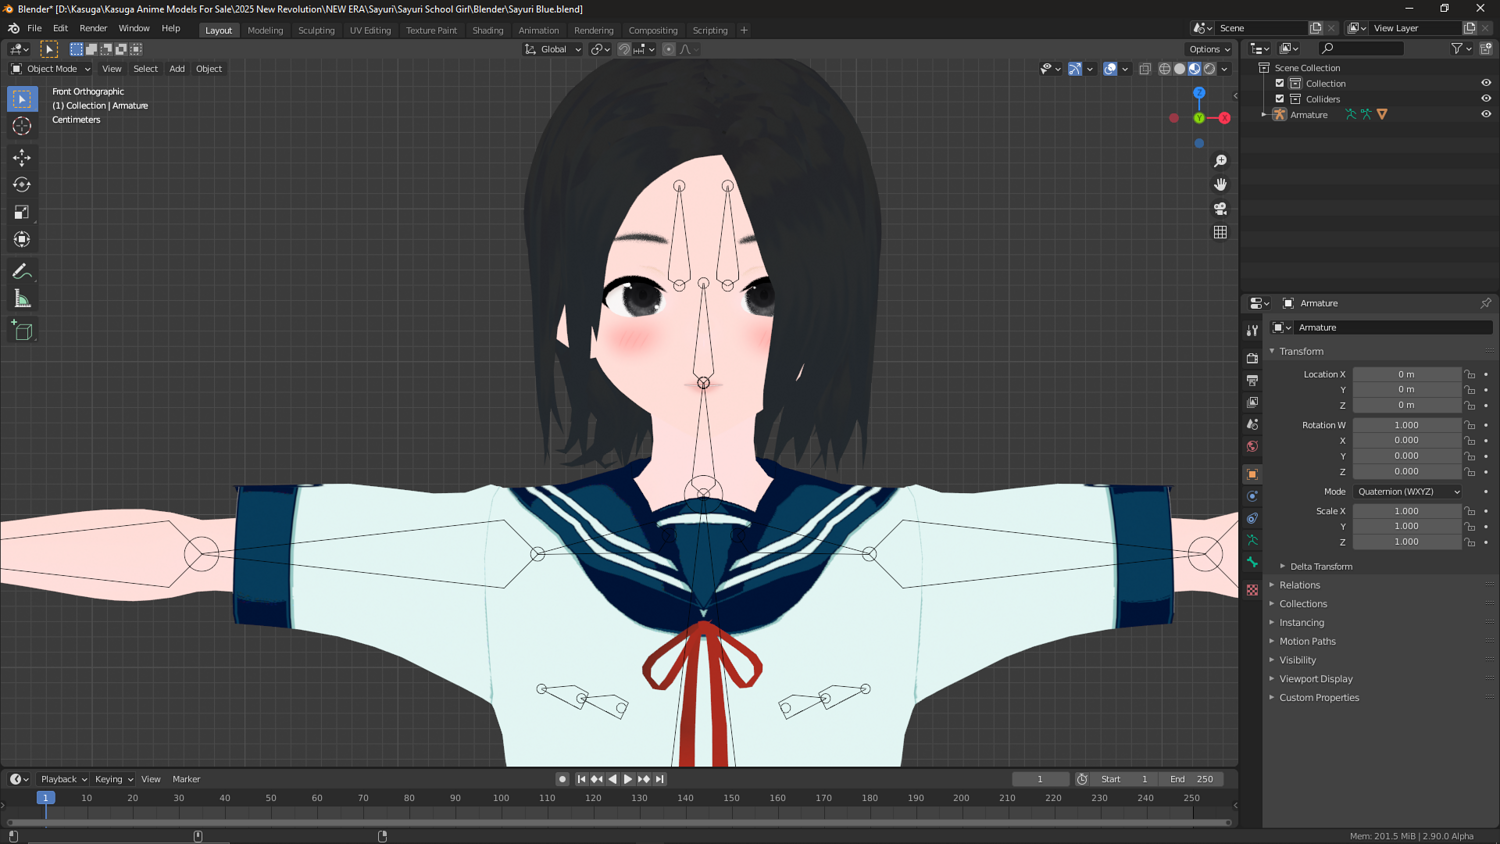Click the Select Box tool
The image size is (1500, 844).
point(22,99)
